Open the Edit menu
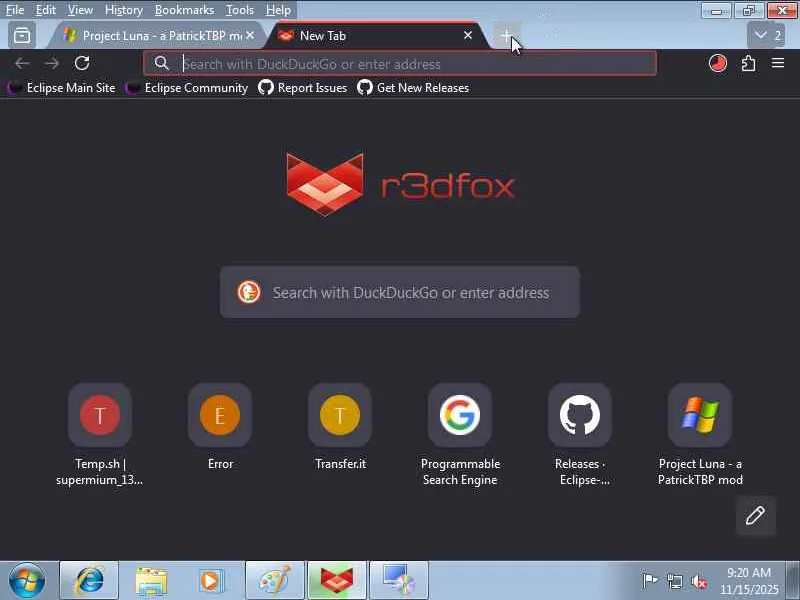 [x=45, y=10]
